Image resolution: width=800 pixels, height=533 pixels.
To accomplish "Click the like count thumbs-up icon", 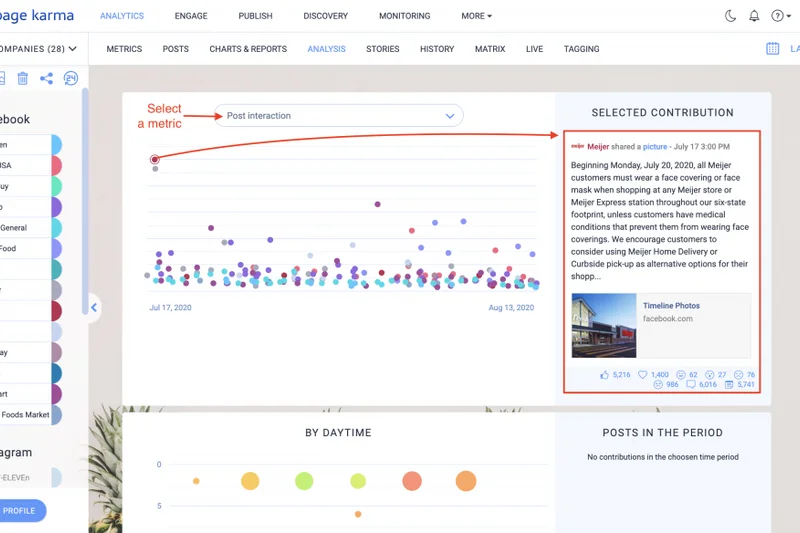I will [605, 375].
